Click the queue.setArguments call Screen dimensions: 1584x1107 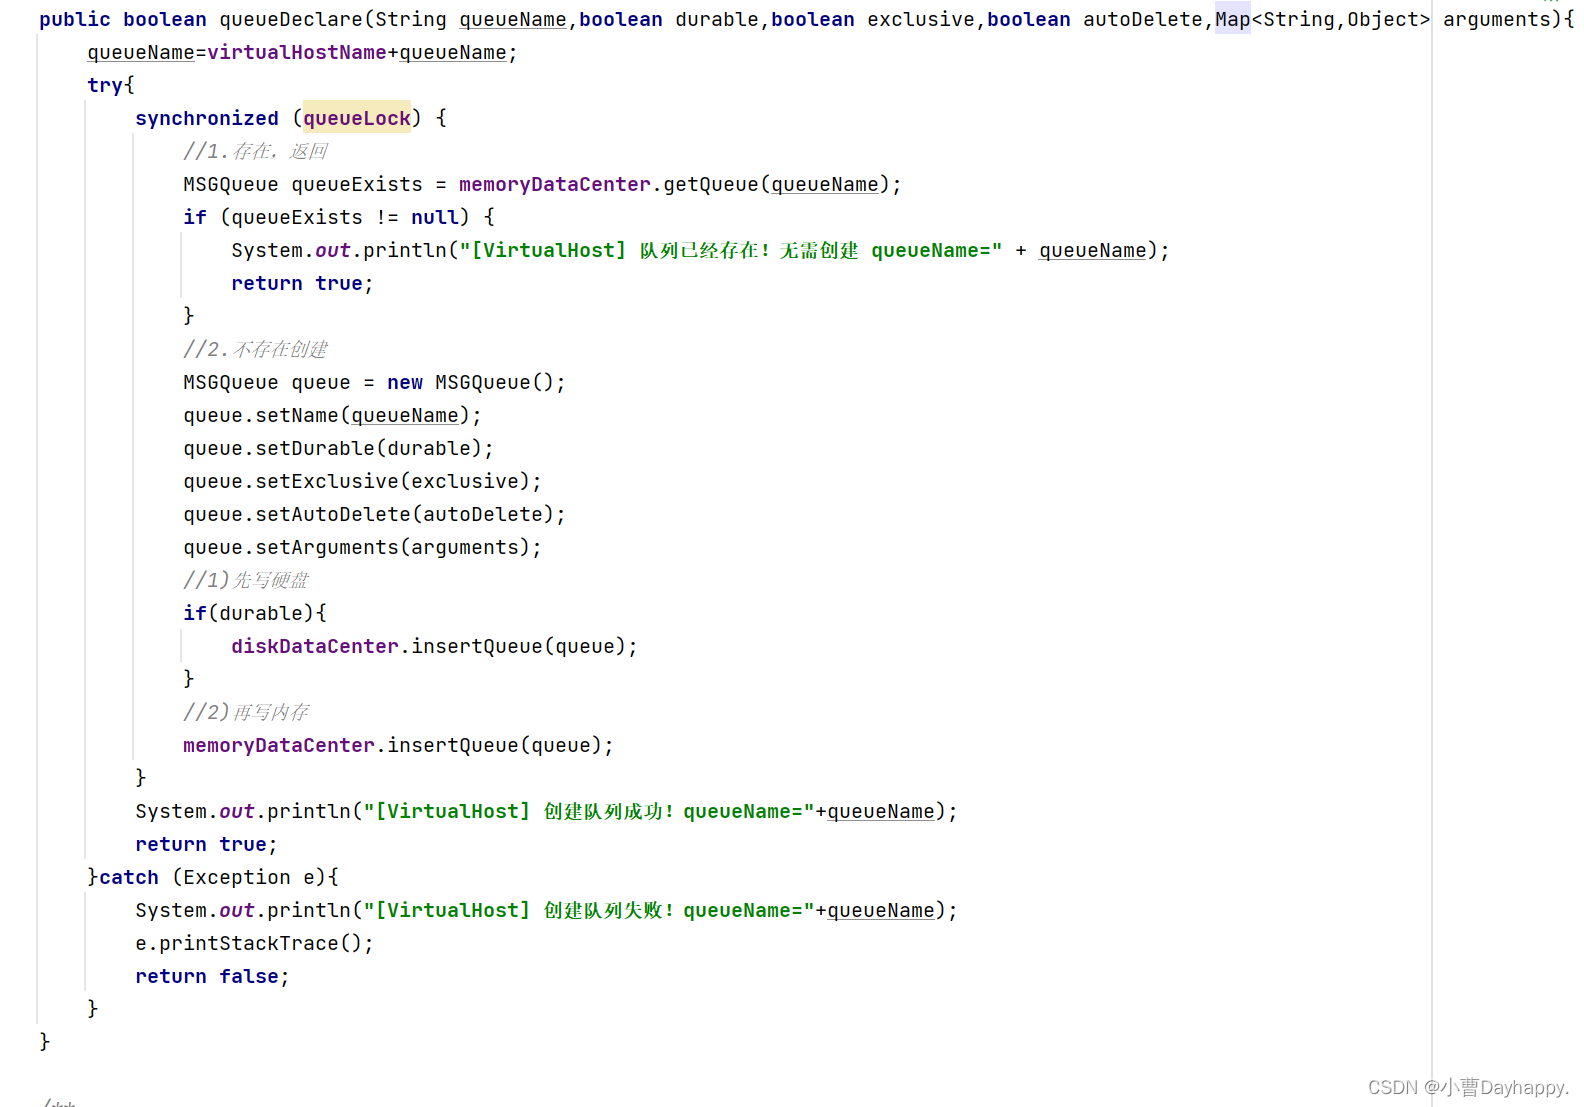tap(362, 547)
